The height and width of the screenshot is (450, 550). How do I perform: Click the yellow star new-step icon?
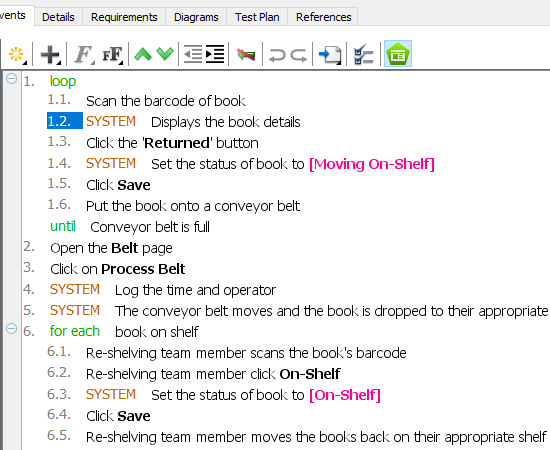coord(16,54)
